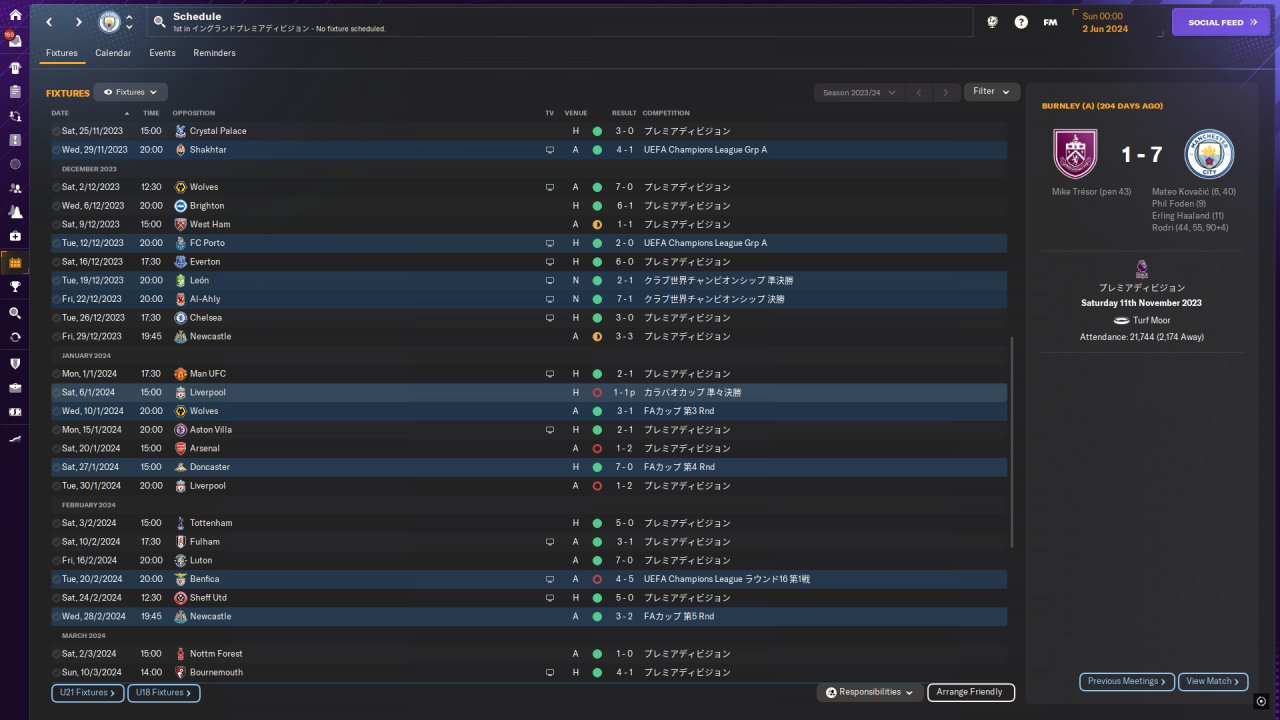Viewport: 1280px width, 720px height.
Task: Click the Benfica club badge in fixtures
Action: [x=180, y=579]
